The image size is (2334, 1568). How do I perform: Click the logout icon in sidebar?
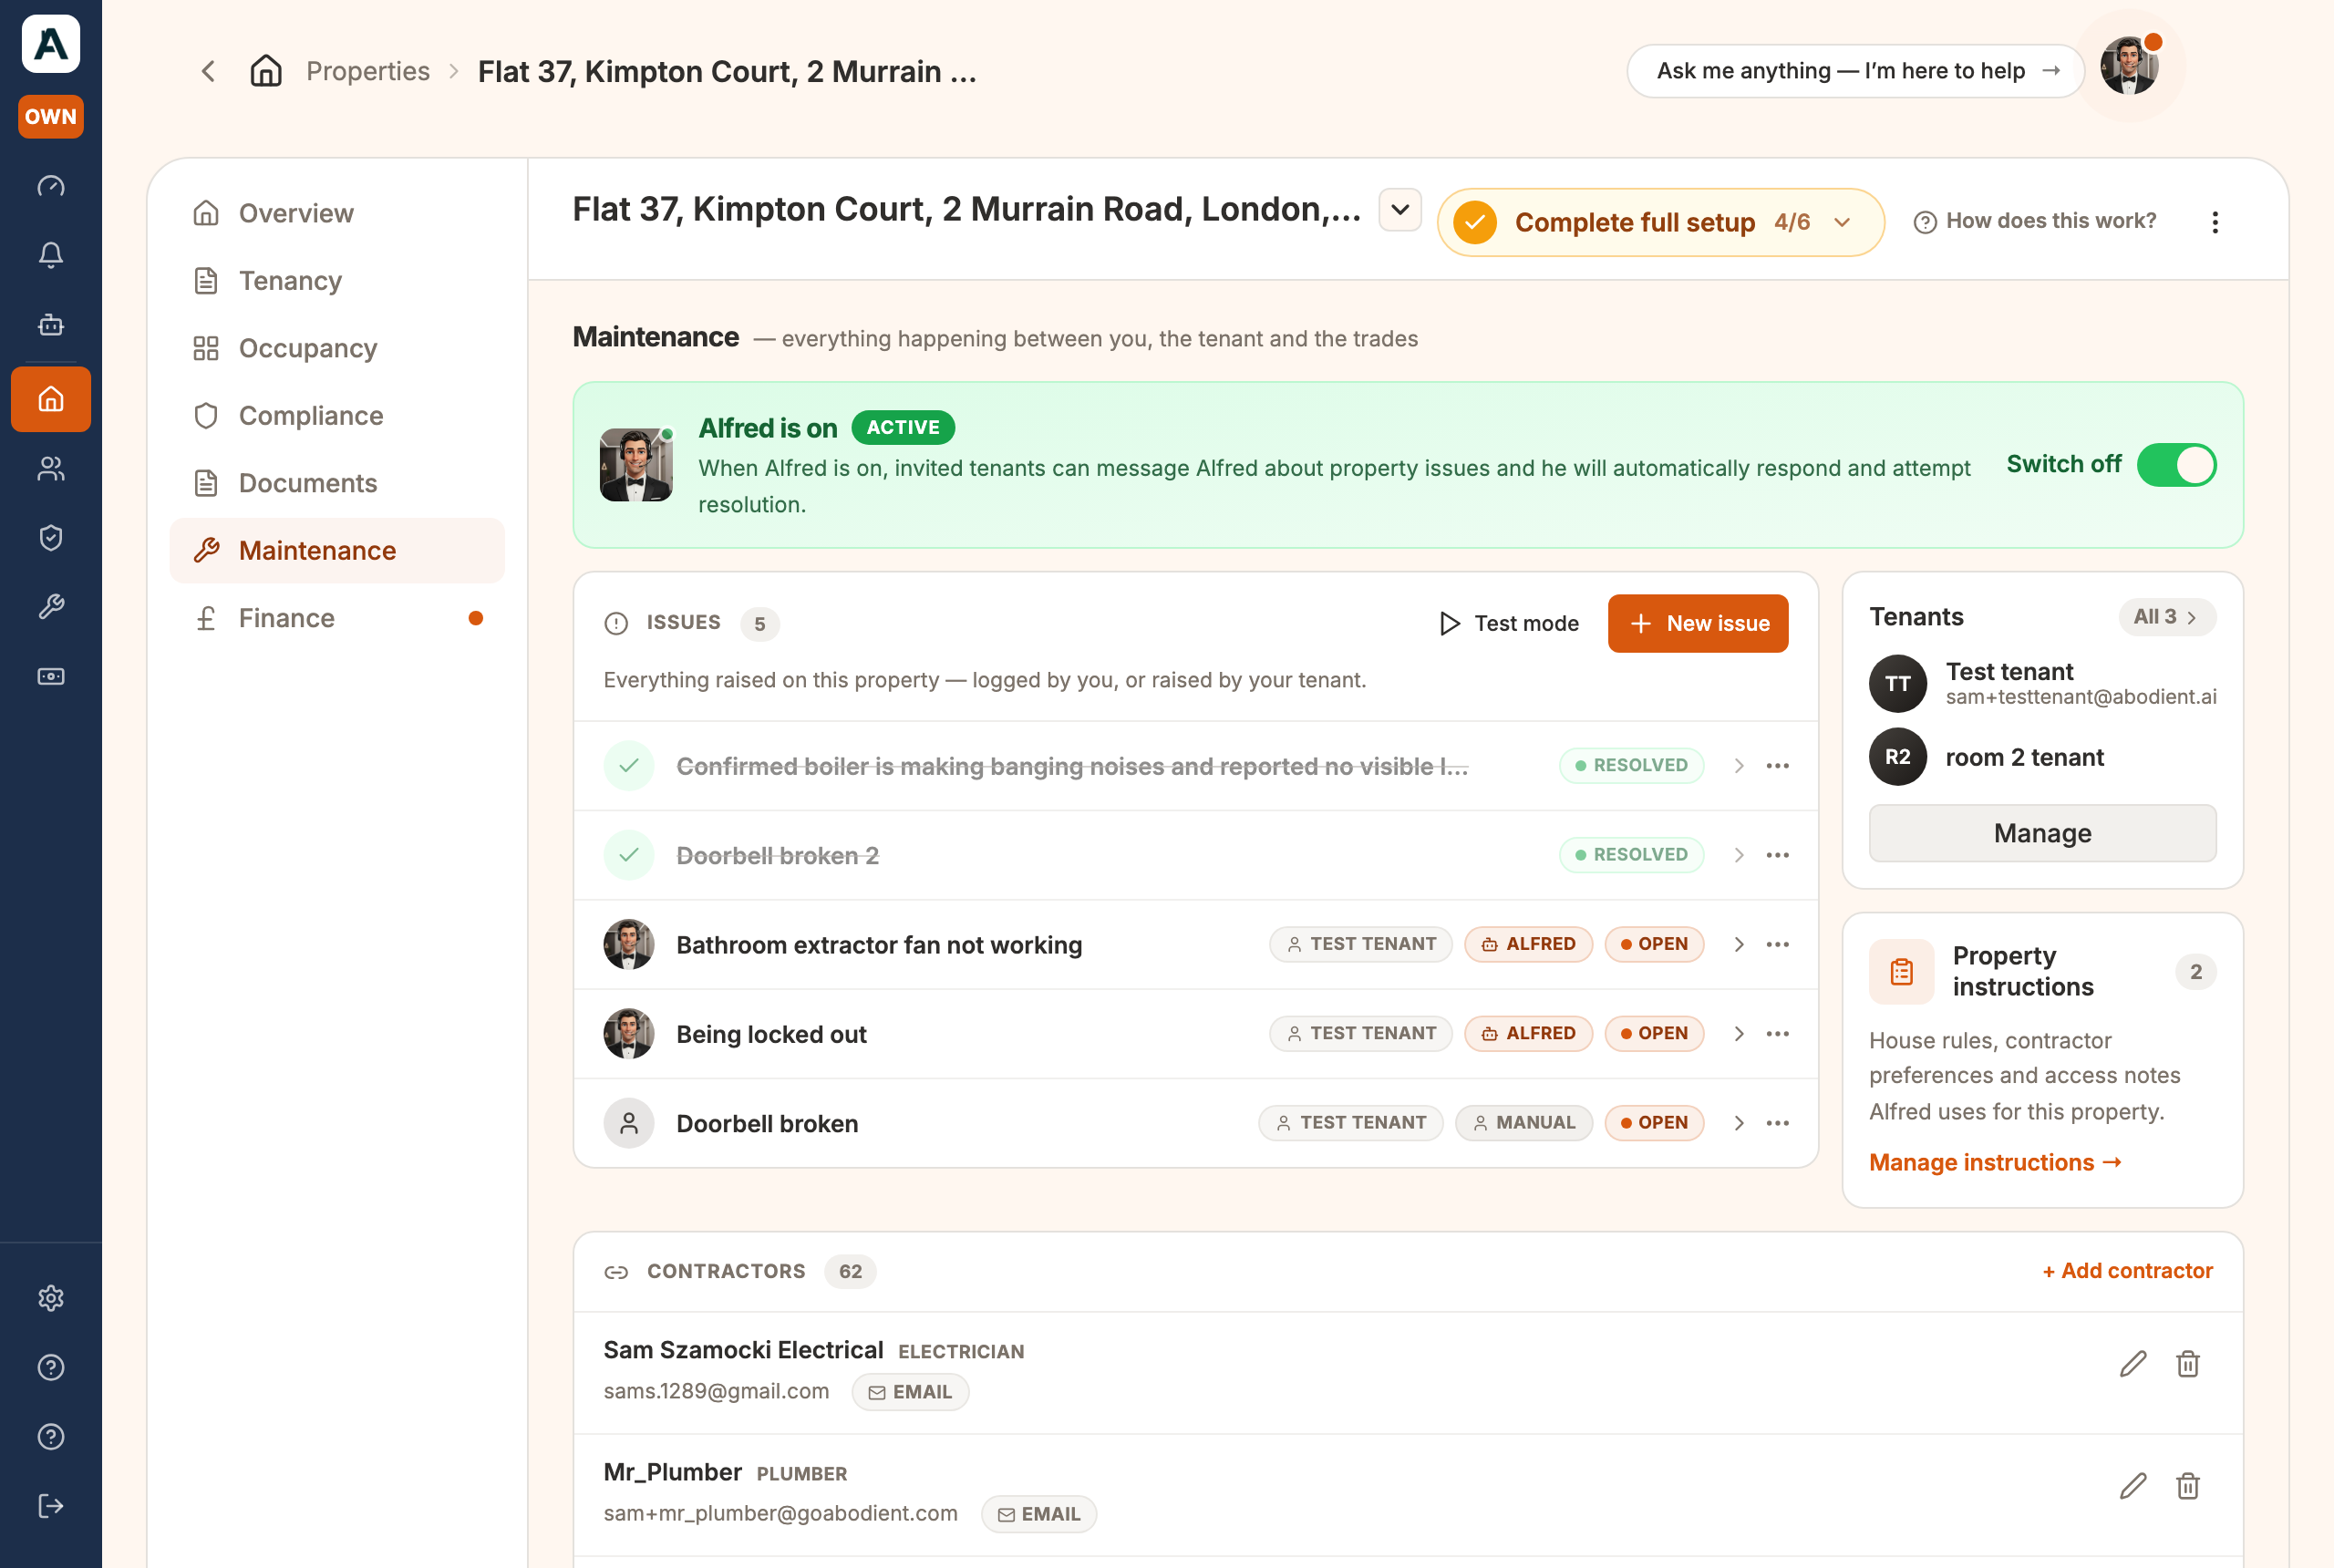tap(51, 1505)
